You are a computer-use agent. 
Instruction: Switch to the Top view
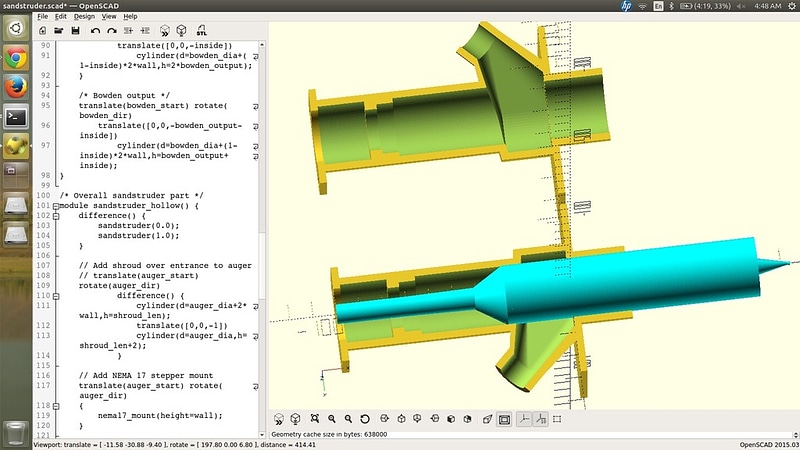401,419
